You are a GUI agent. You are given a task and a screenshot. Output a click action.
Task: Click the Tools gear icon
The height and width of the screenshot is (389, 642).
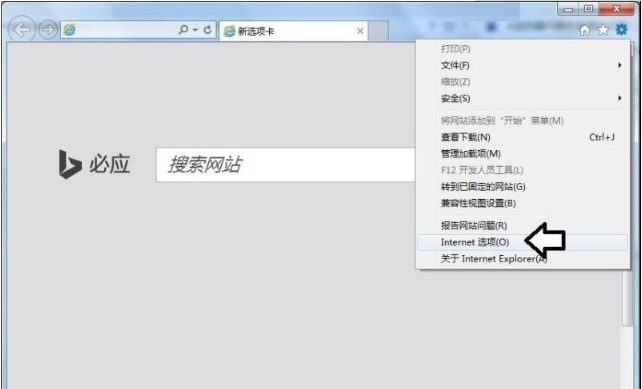coord(622,29)
